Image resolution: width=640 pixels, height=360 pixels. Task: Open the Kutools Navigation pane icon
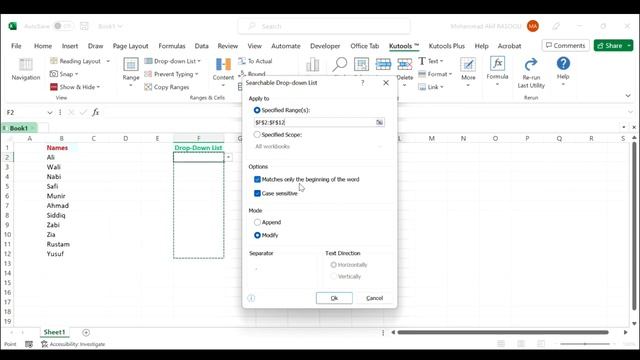click(x=26, y=64)
